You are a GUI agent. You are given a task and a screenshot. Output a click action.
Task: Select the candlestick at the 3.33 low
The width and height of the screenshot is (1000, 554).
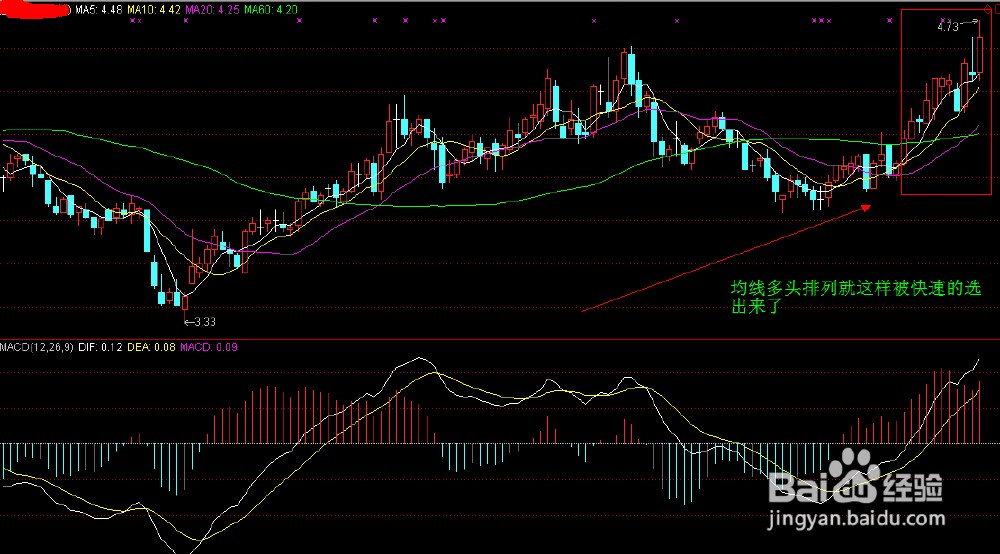tap(185, 302)
